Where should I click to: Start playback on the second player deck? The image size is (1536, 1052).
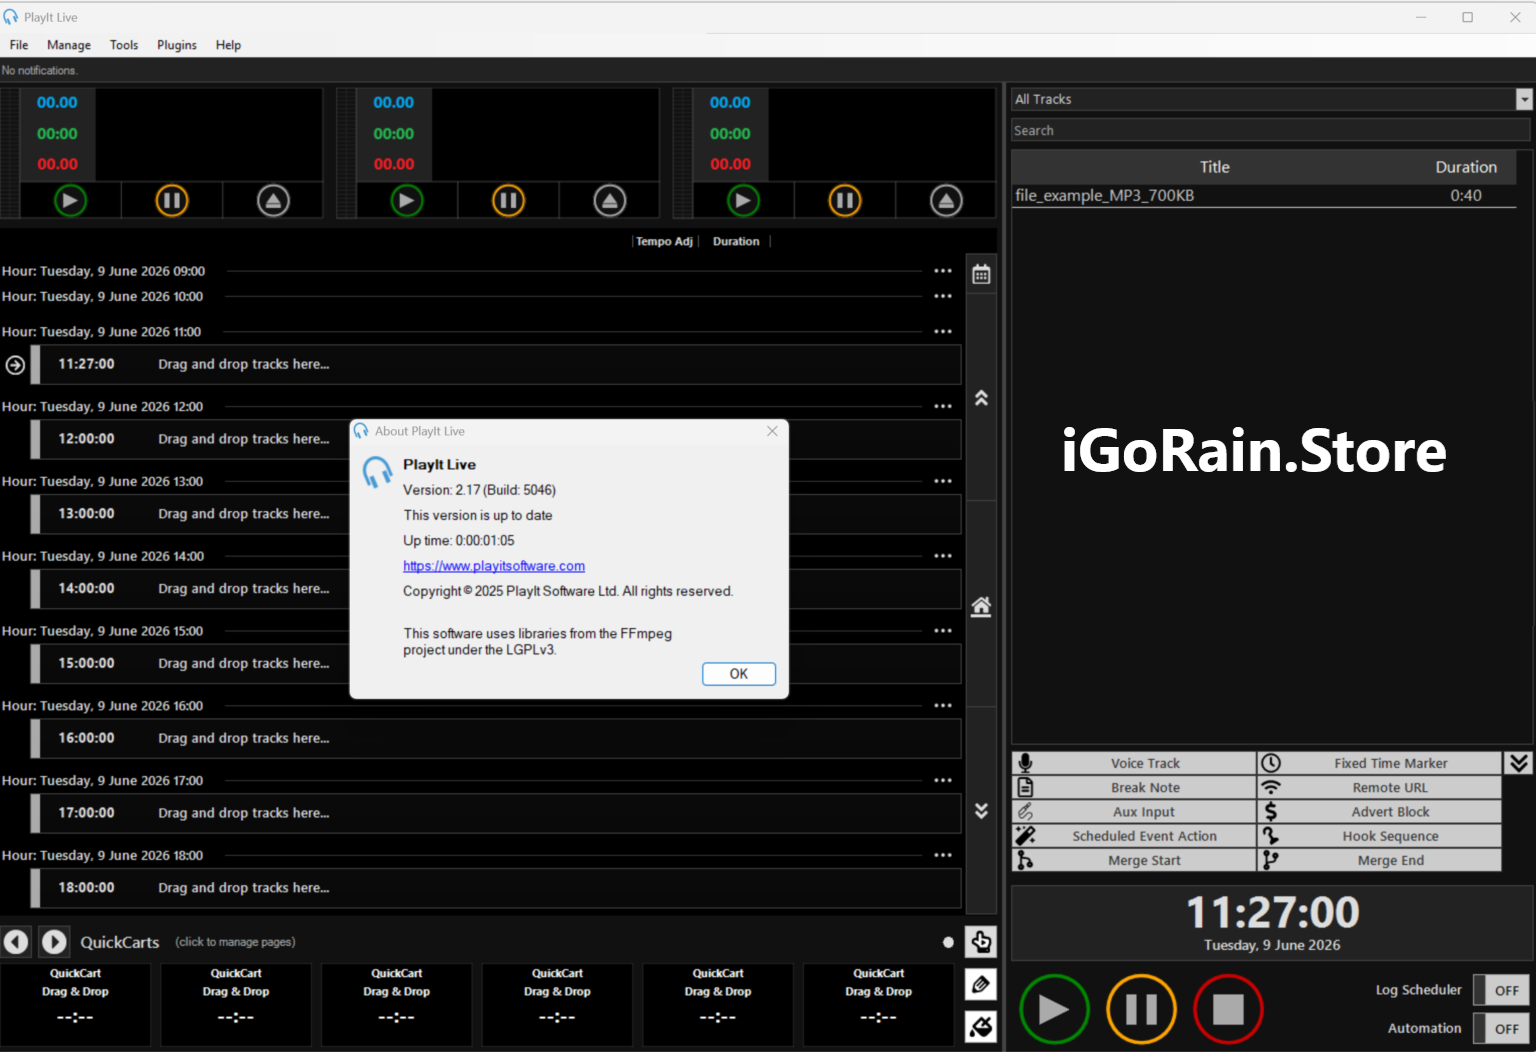coord(406,201)
